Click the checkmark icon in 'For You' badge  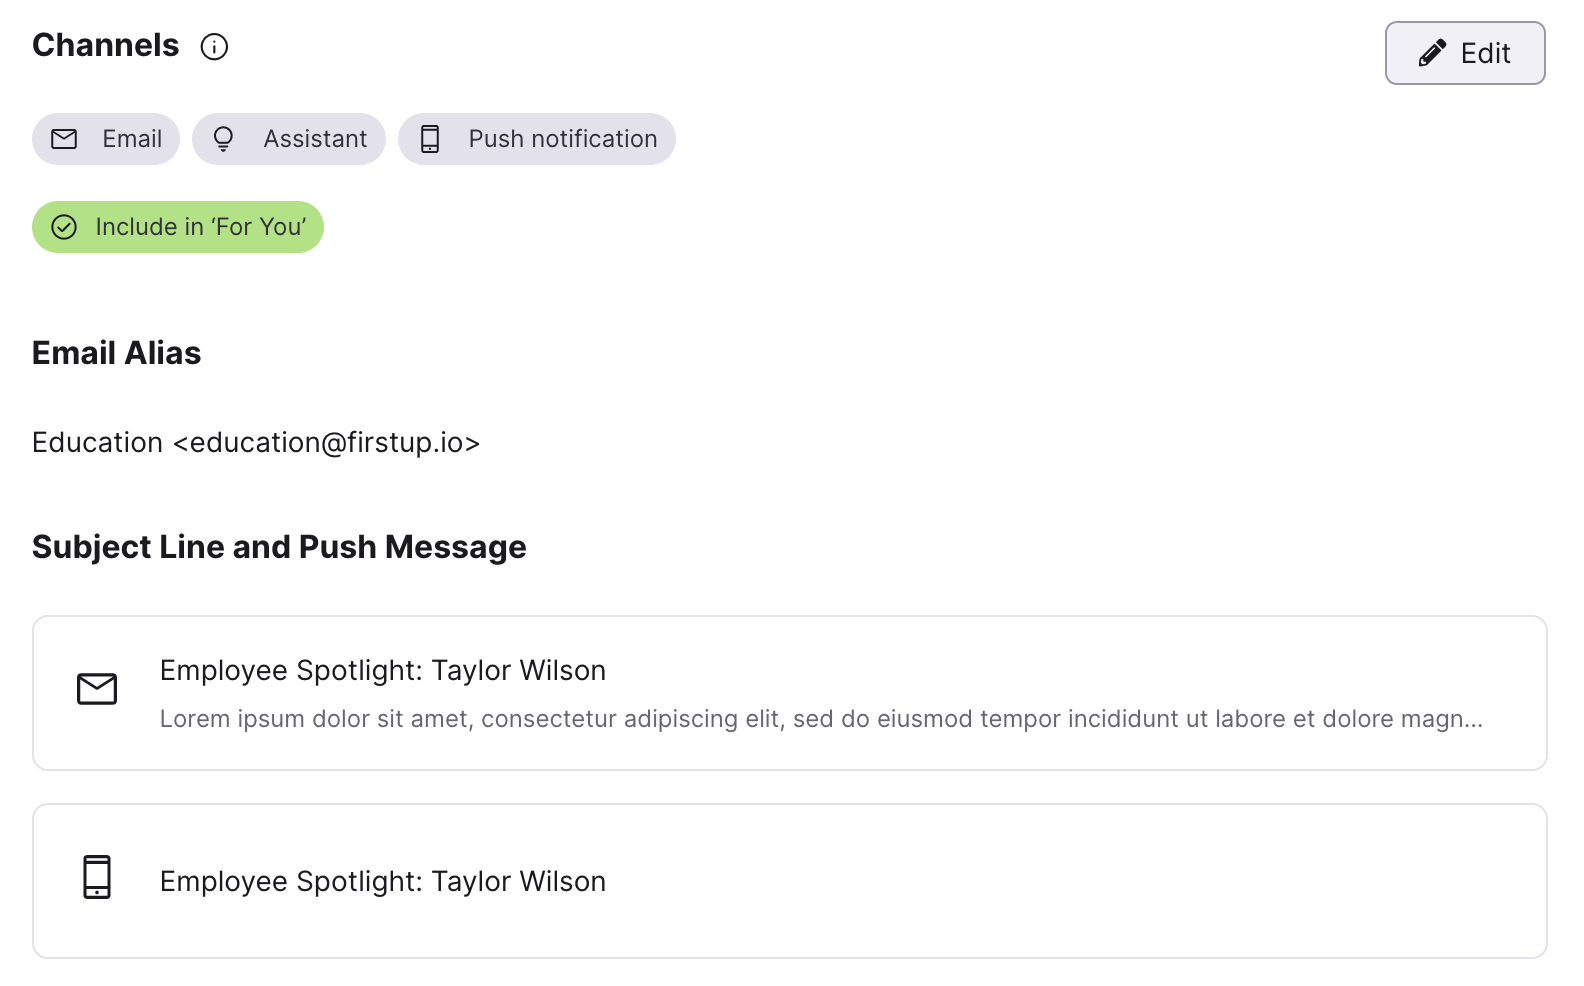tap(64, 227)
